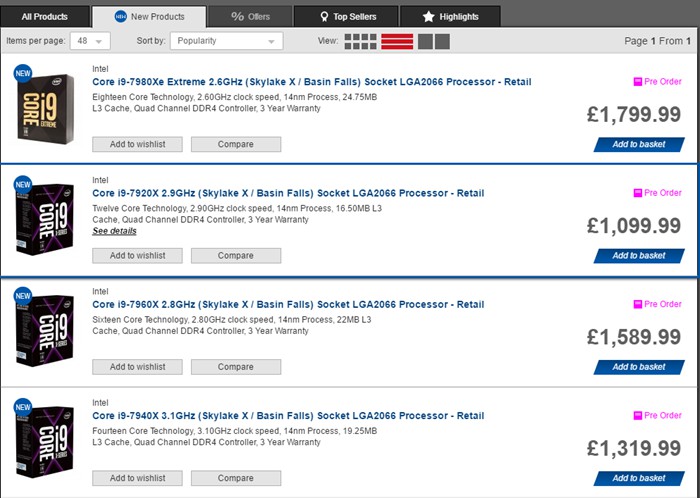
Task: Click the NEW badge on i9-7940X image
Action: pyautogui.click(x=23, y=407)
